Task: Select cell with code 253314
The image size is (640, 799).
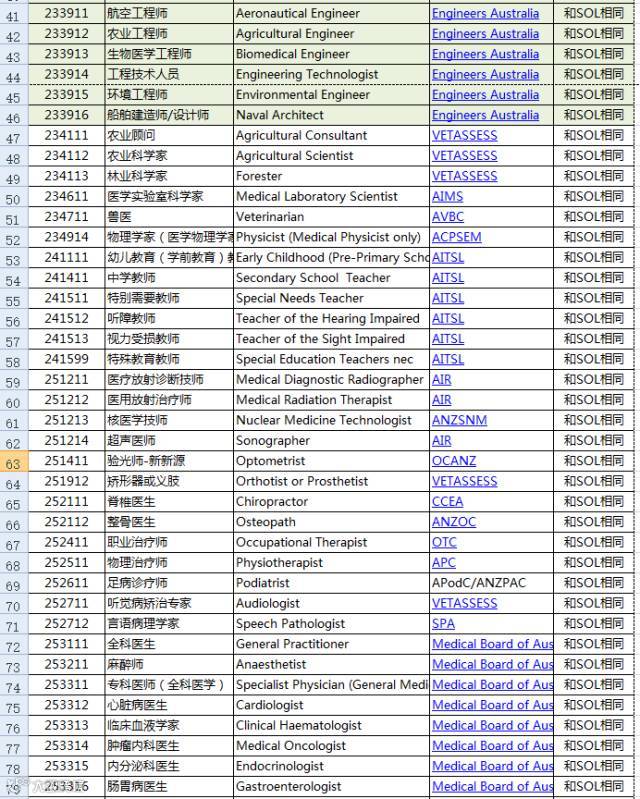Action: point(67,746)
